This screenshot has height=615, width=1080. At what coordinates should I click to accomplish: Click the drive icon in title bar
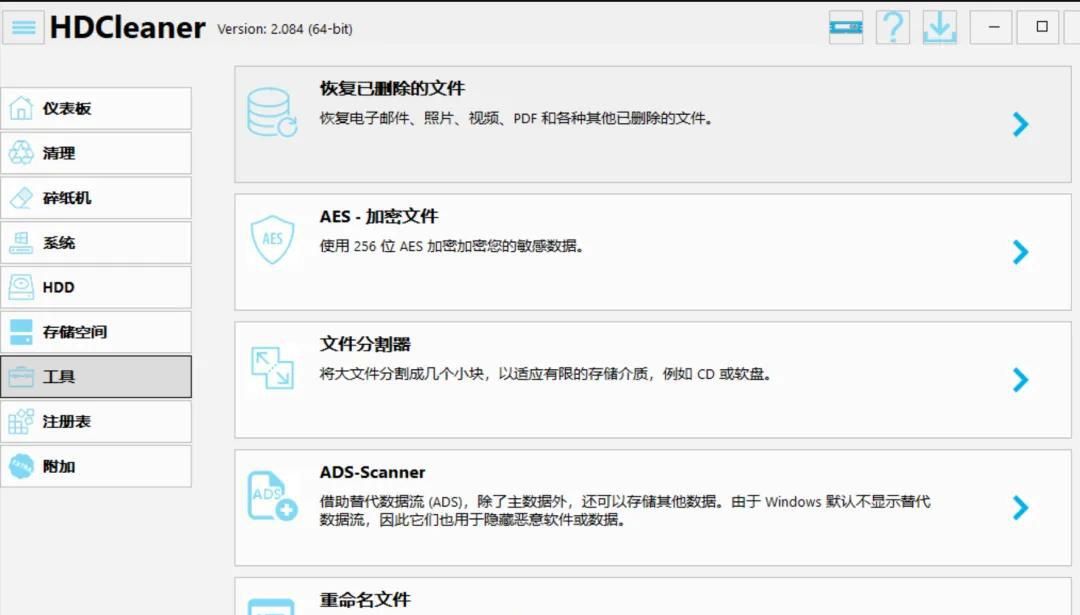(846, 28)
